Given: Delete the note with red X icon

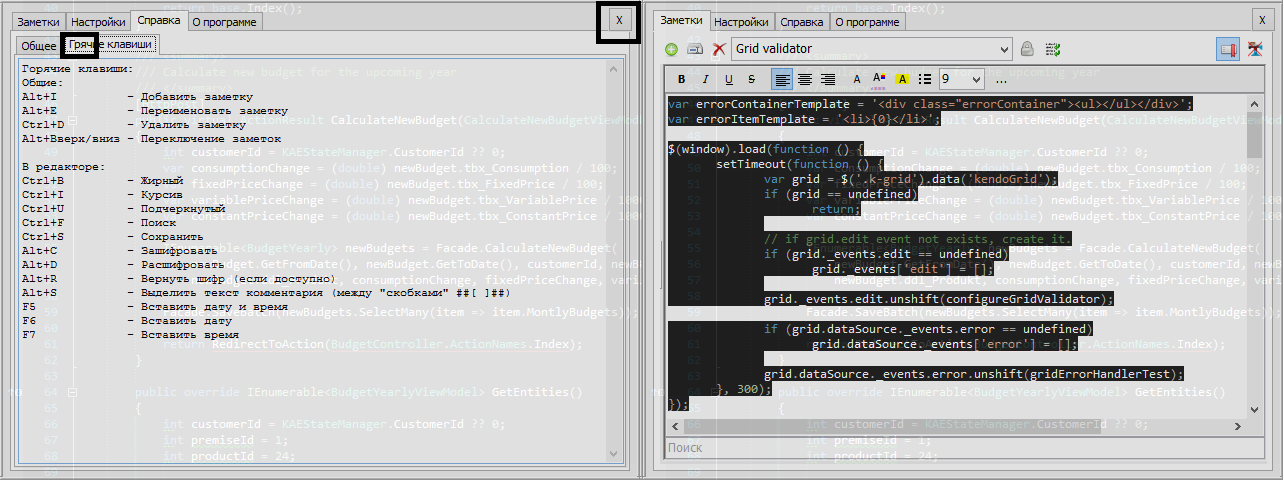Looking at the screenshot, I should pyautogui.click(x=718, y=49).
